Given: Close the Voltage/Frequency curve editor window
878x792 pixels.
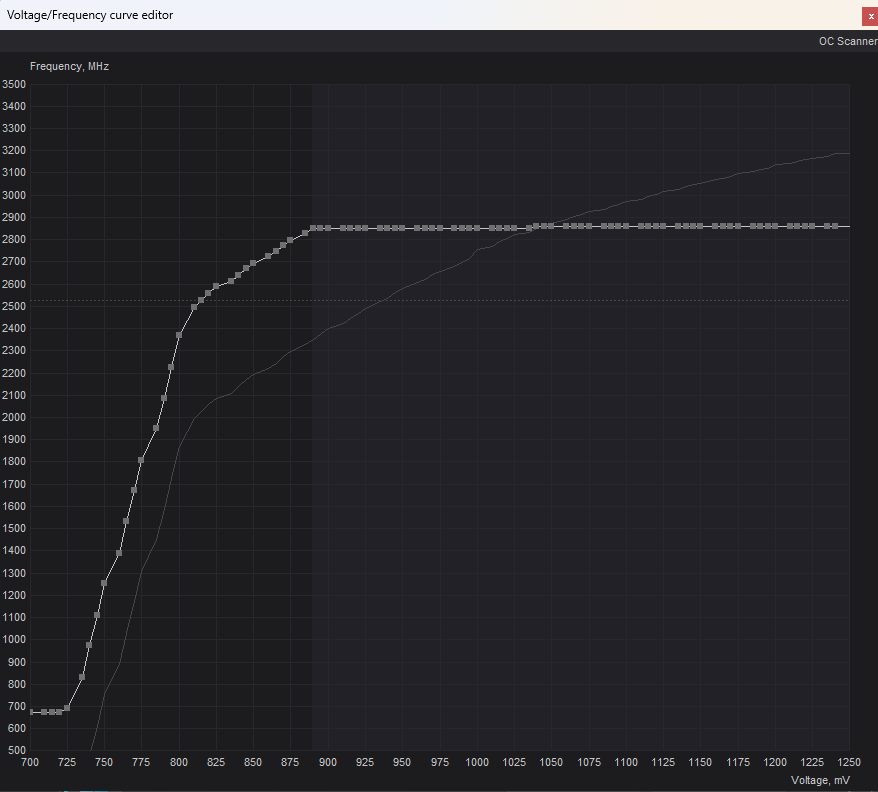Looking at the screenshot, I should [x=870, y=16].
